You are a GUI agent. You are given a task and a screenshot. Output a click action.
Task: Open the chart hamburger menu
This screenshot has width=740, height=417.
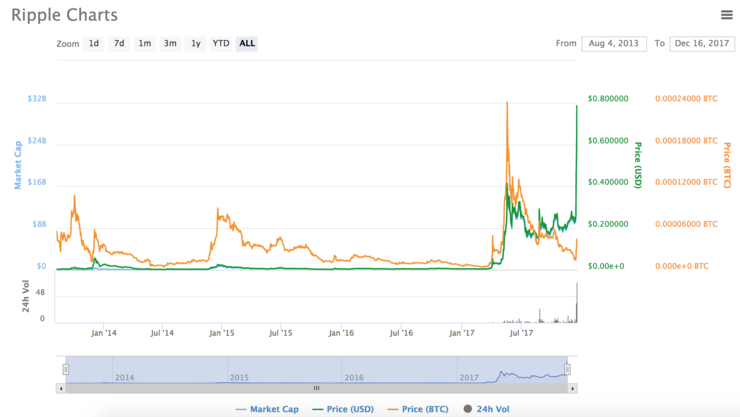726,15
